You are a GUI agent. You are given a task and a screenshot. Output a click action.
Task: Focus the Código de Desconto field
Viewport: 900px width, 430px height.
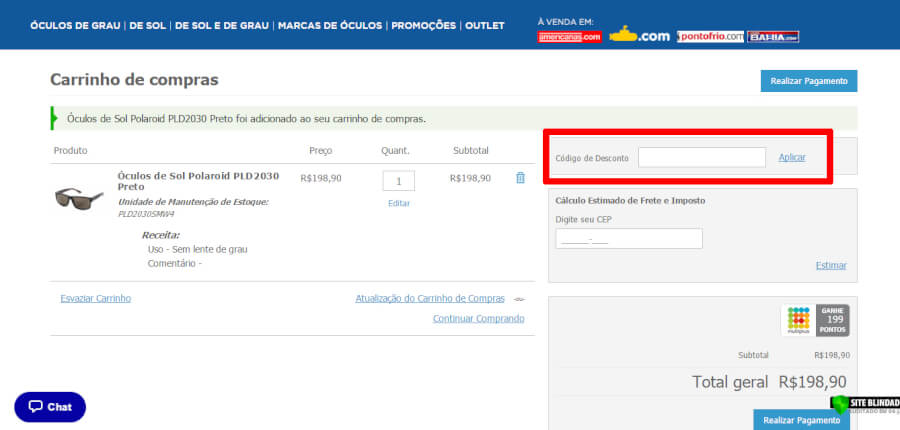pyautogui.click(x=702, y=157)
